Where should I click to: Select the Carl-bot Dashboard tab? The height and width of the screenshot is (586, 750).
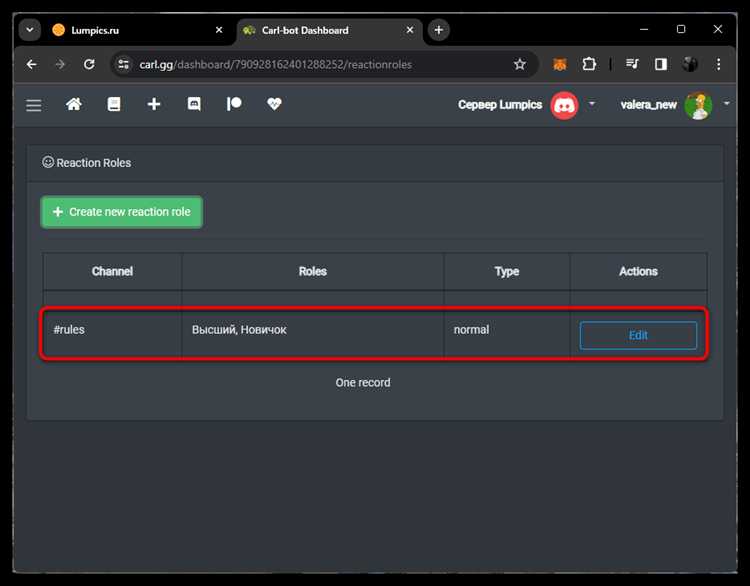[328, 30]
